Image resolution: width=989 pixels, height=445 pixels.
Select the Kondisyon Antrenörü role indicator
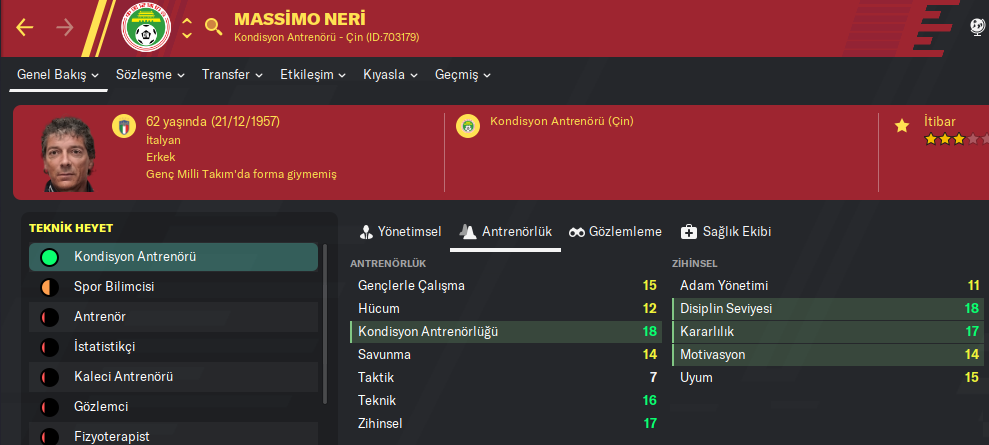[49, 257]
